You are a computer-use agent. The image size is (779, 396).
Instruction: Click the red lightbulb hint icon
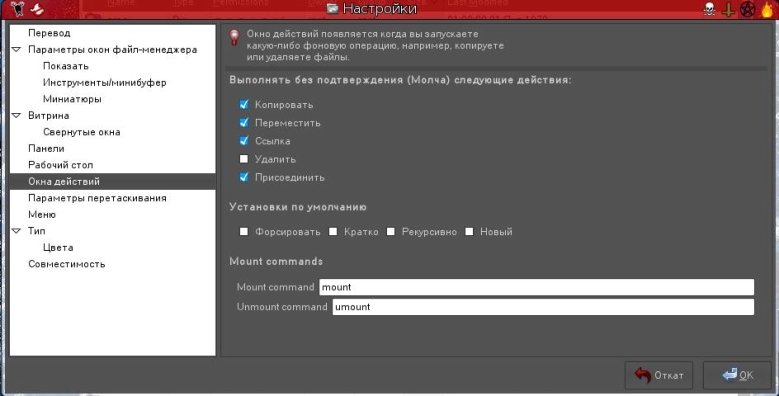tap(234, 37)
